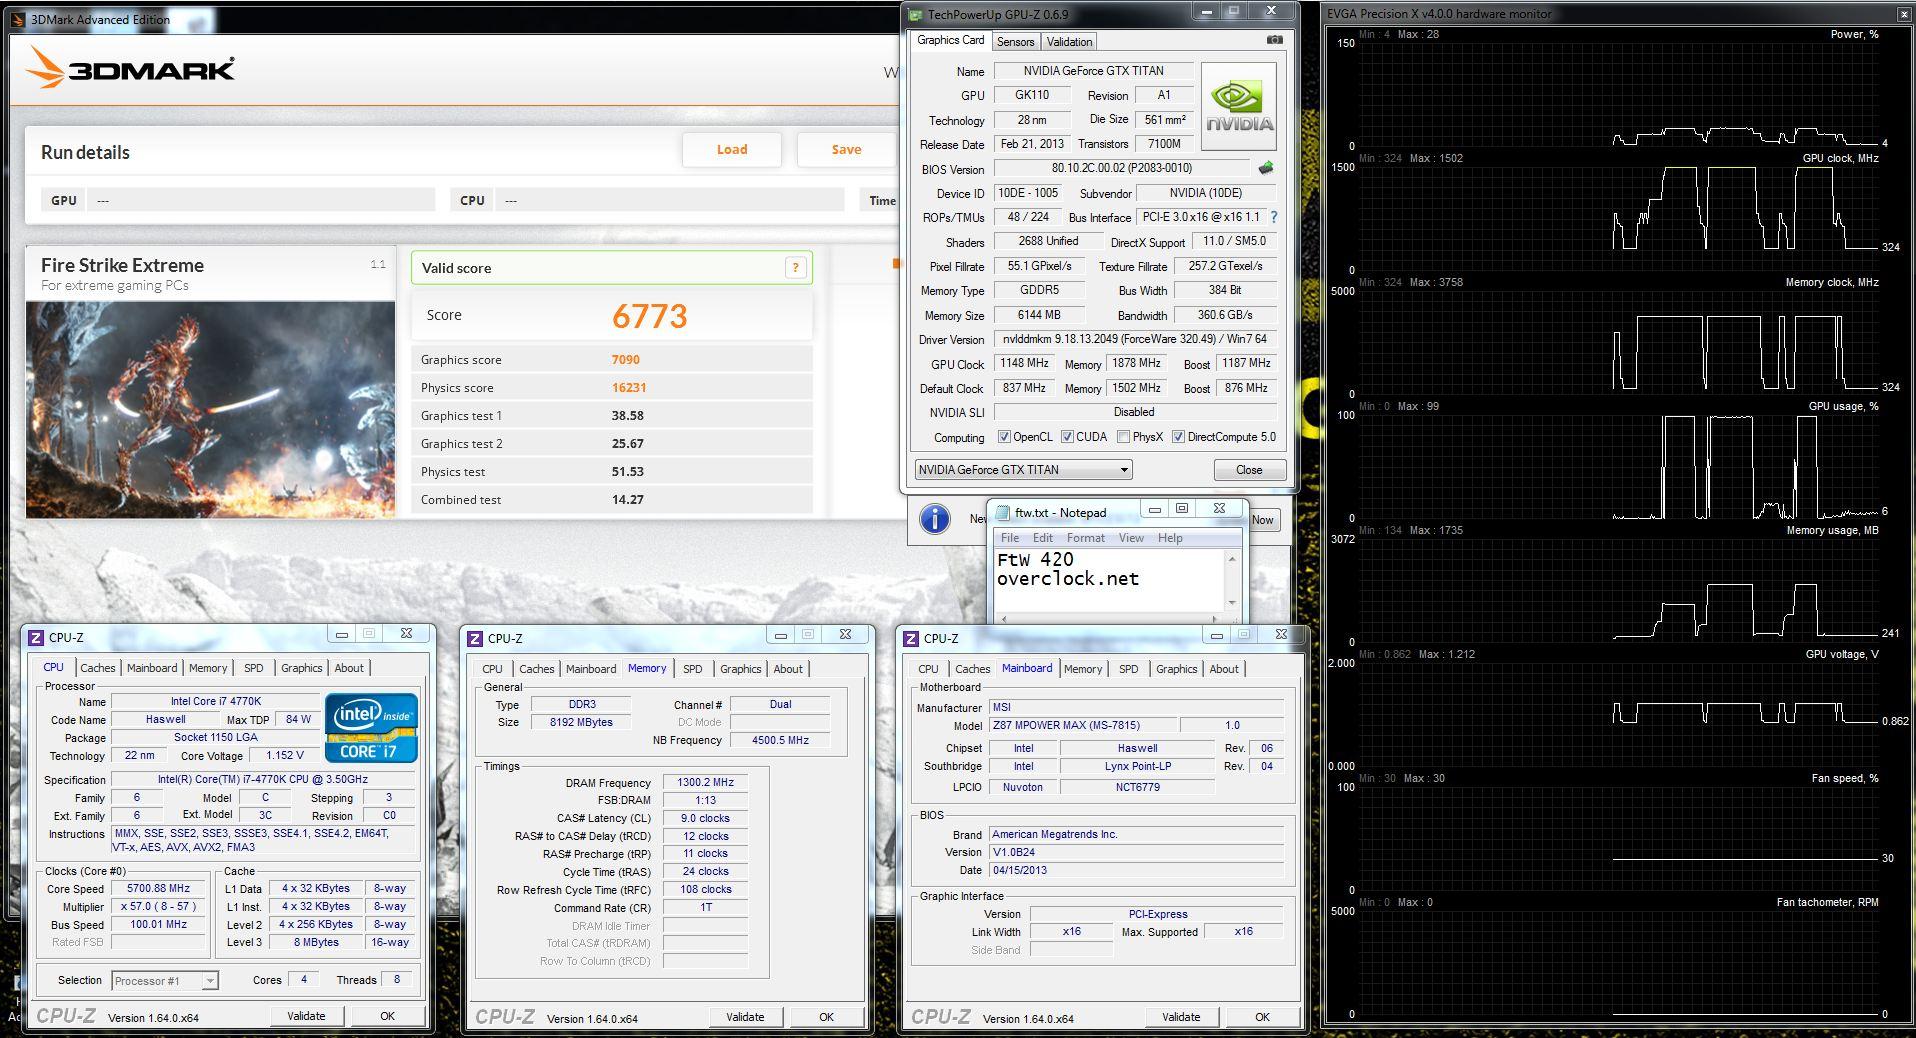Image resolution: width=1916 pixels, height=1038 pixels.
Task: Click Validate in the Mainboard CPU-Z window
Action: [x=1181, y=1017]
